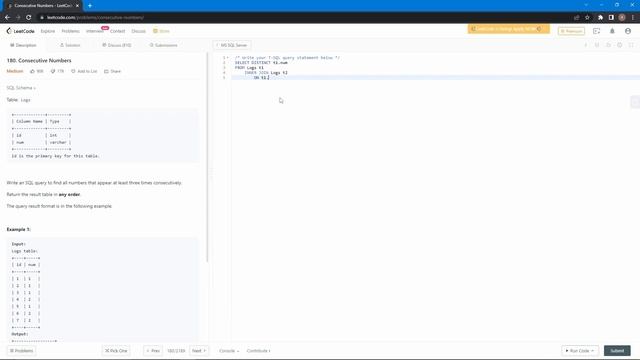The height and width of the screenshot is (360, 640).
Task: Switch to the Discuss tab of the problem
Action: pos(117,45)
